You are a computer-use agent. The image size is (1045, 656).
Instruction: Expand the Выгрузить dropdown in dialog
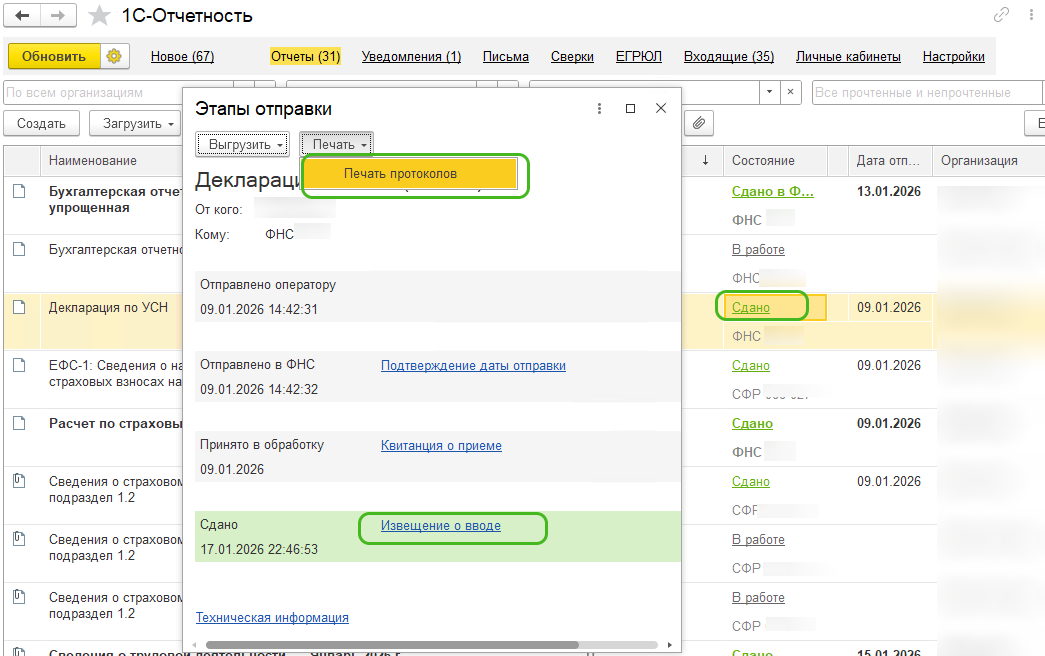(243, 145)
